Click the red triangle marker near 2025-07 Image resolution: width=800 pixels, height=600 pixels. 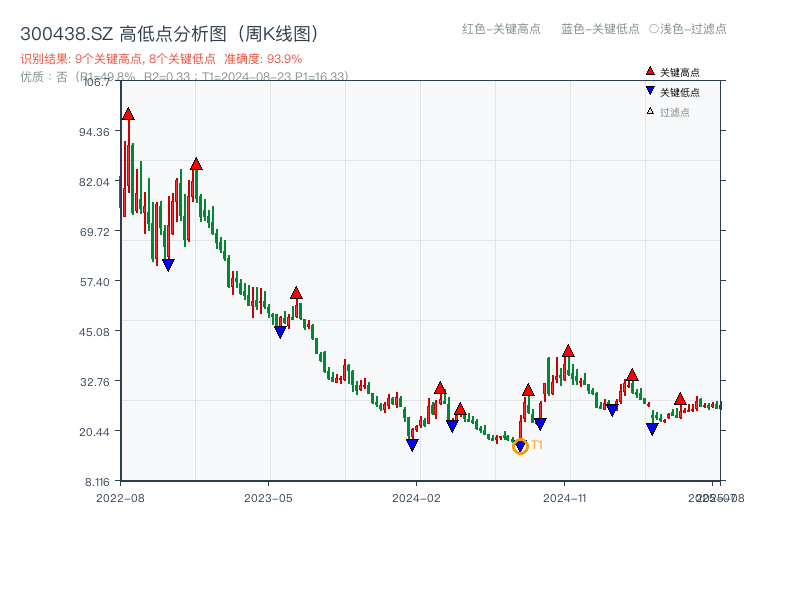679,396
